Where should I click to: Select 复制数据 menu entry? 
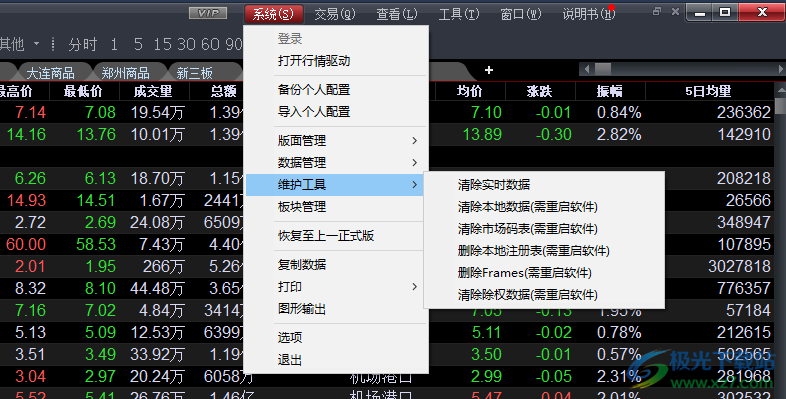click(335, 265)
